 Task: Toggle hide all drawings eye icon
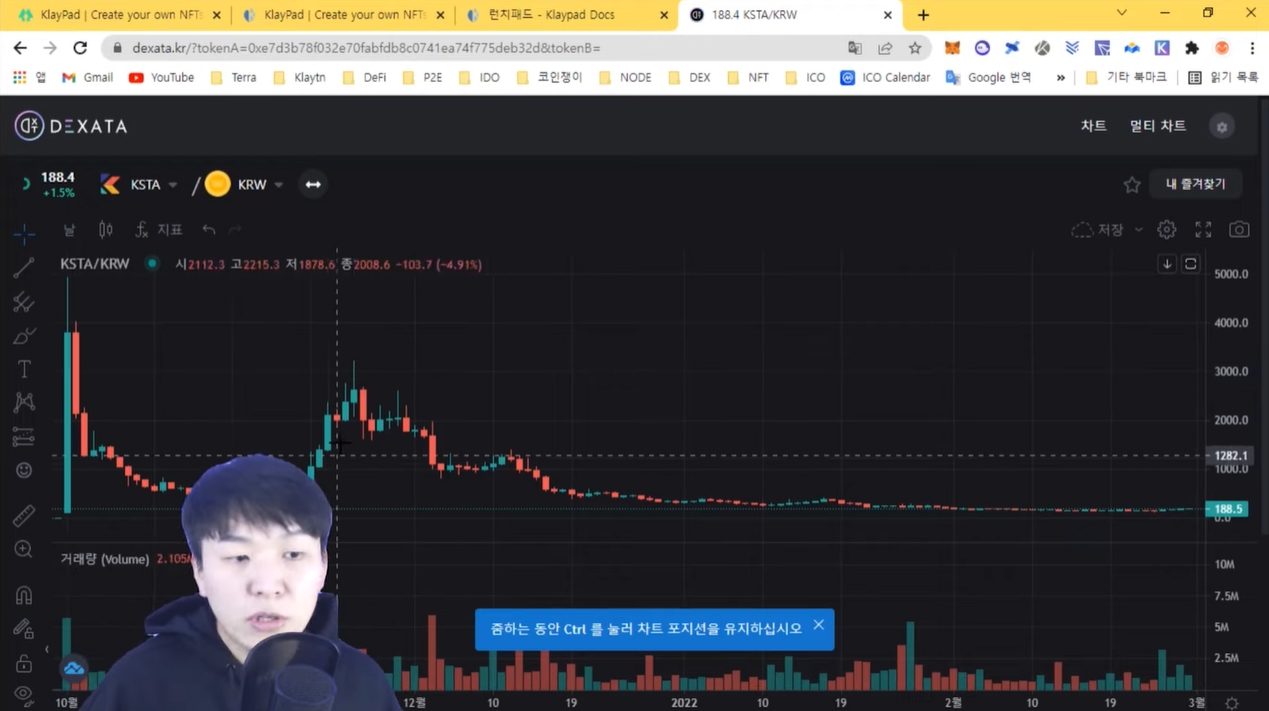click(x=24, y=693)
